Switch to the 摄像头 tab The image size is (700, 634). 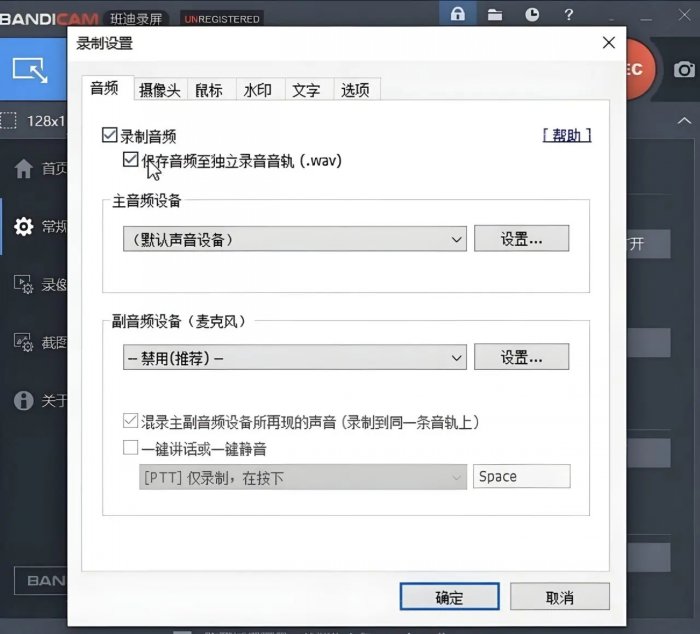click(x=160, y=89)
